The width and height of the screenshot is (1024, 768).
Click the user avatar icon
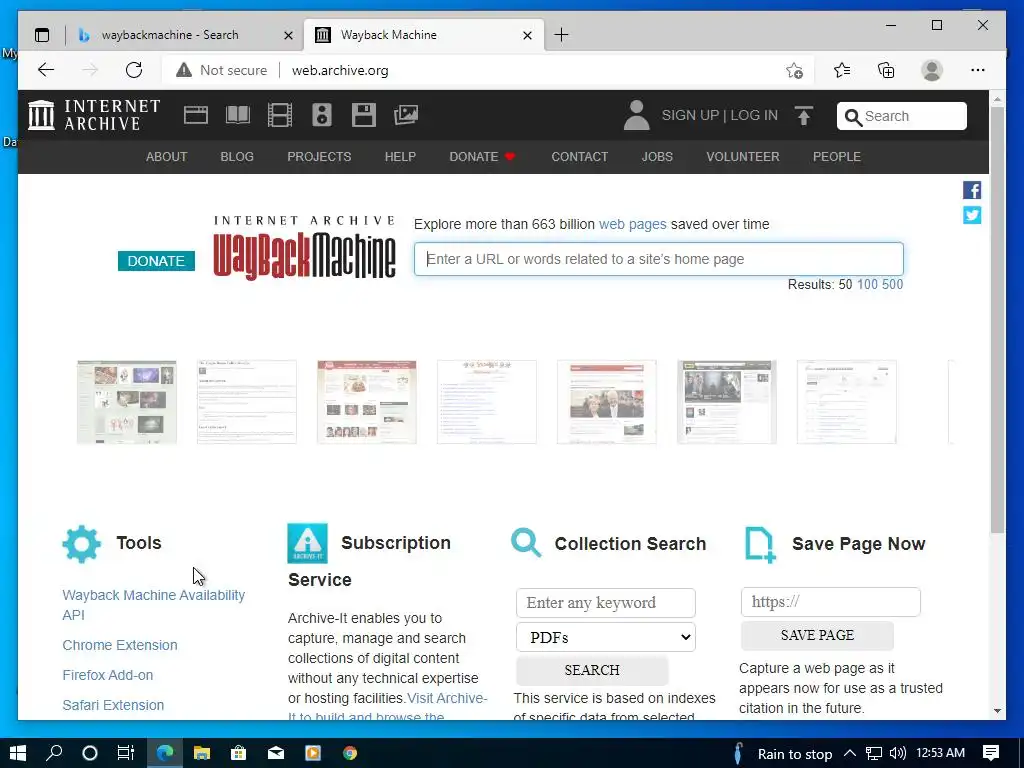636,116
